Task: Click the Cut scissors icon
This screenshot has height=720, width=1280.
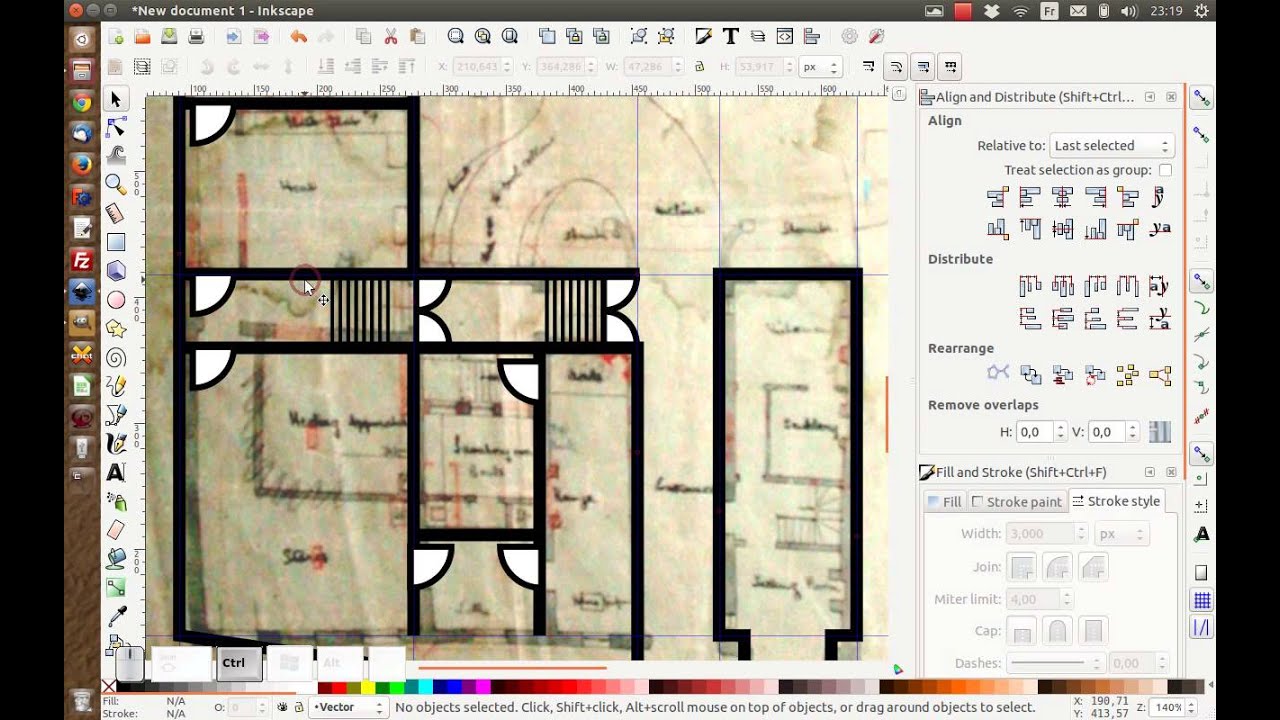Action: 390,37
